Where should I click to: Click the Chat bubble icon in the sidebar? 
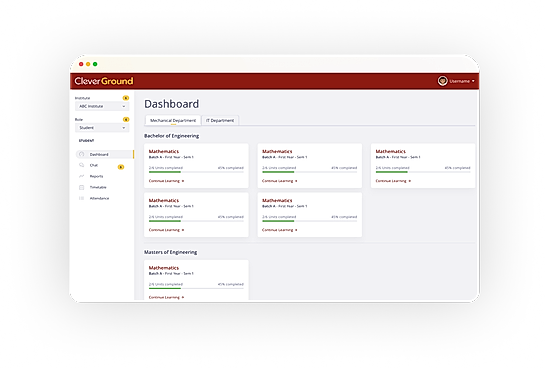(x=81, y=165)
